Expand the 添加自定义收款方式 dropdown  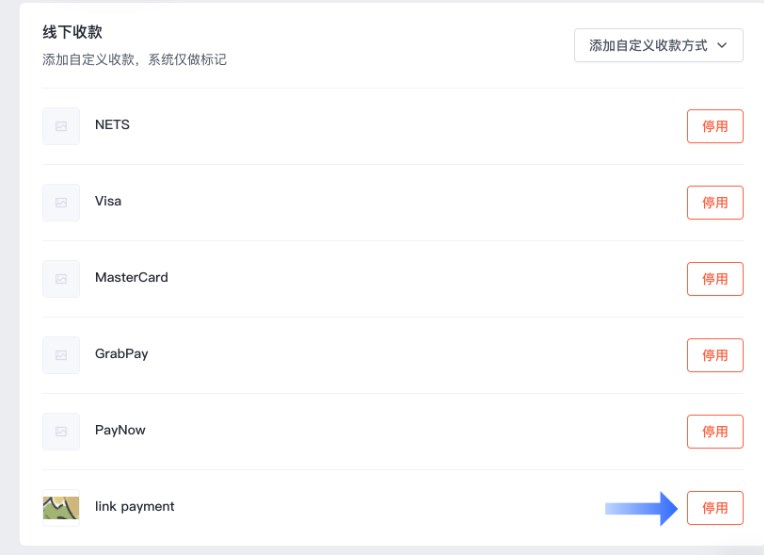click(658, 45)
